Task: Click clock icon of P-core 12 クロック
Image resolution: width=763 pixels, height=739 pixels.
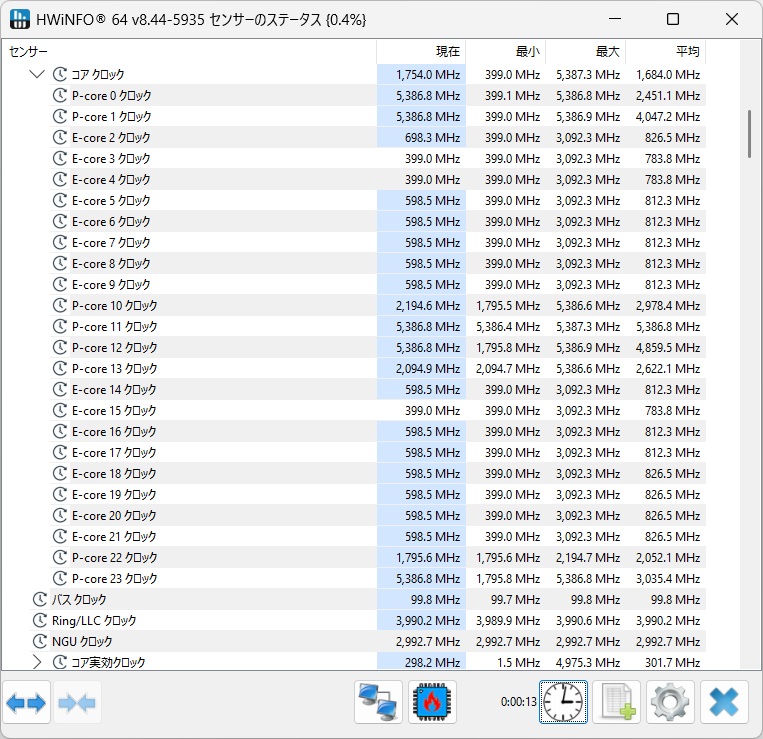Action: (x=59, y=347)
